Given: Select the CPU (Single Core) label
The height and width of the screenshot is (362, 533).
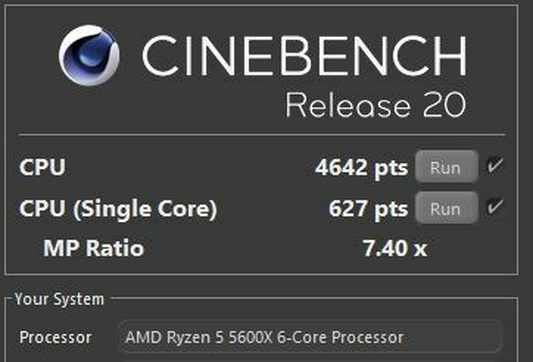Looking at the screenshot, I should (118, 209).
